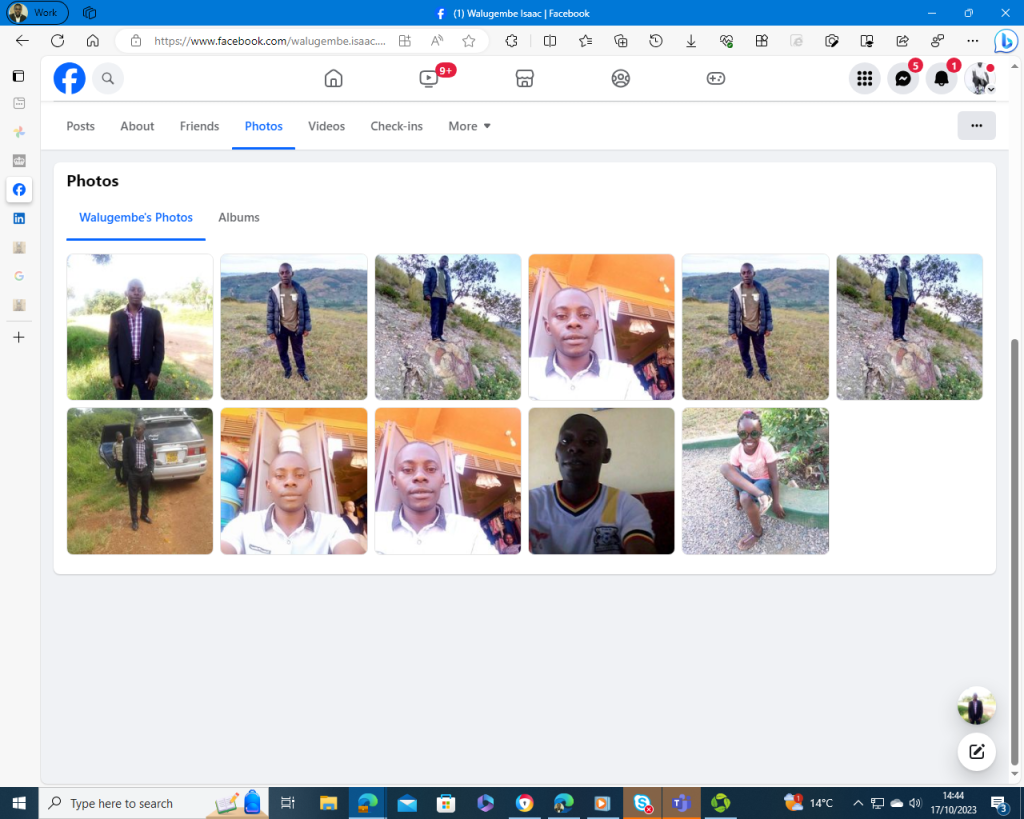Expand the More dropdown in profile tabs

[469, 126]
